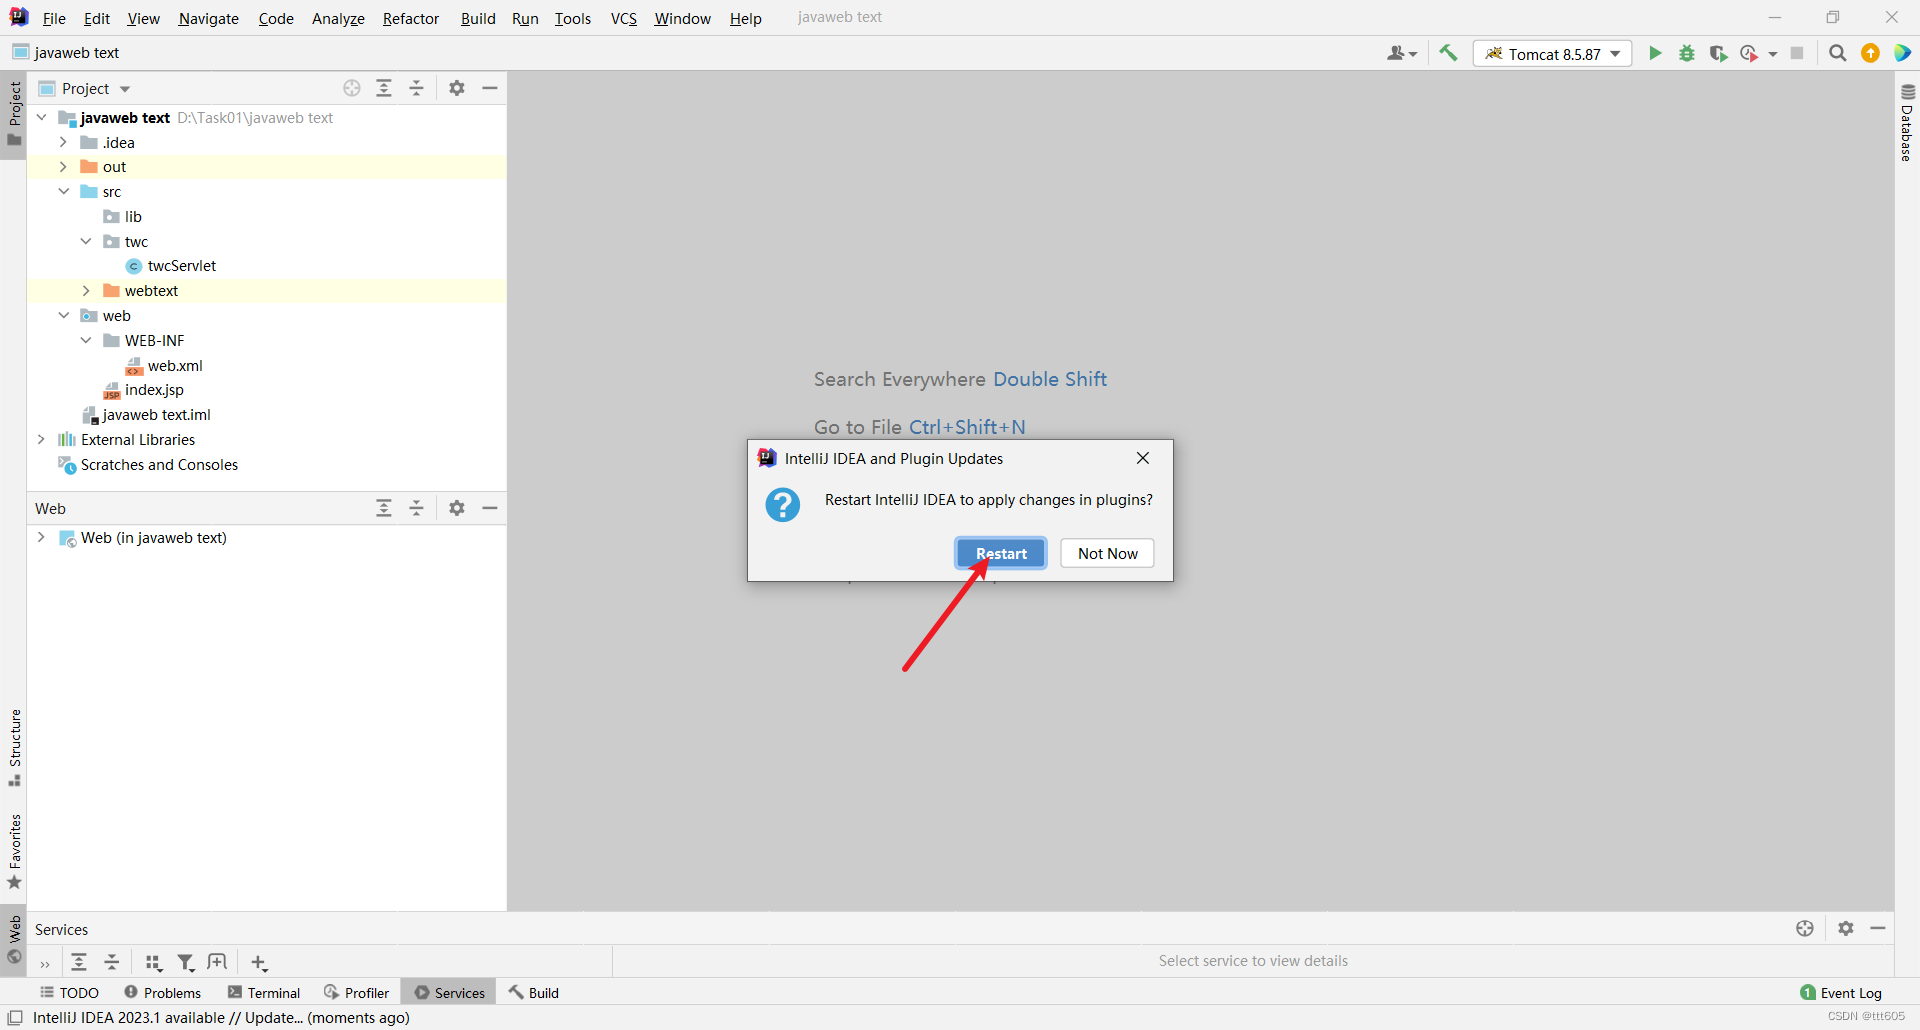Open the Tomcat 8.5.87 run configuration dropdown
Viewport: 1920px width, 1030px height.
(x=1552, y=54)
